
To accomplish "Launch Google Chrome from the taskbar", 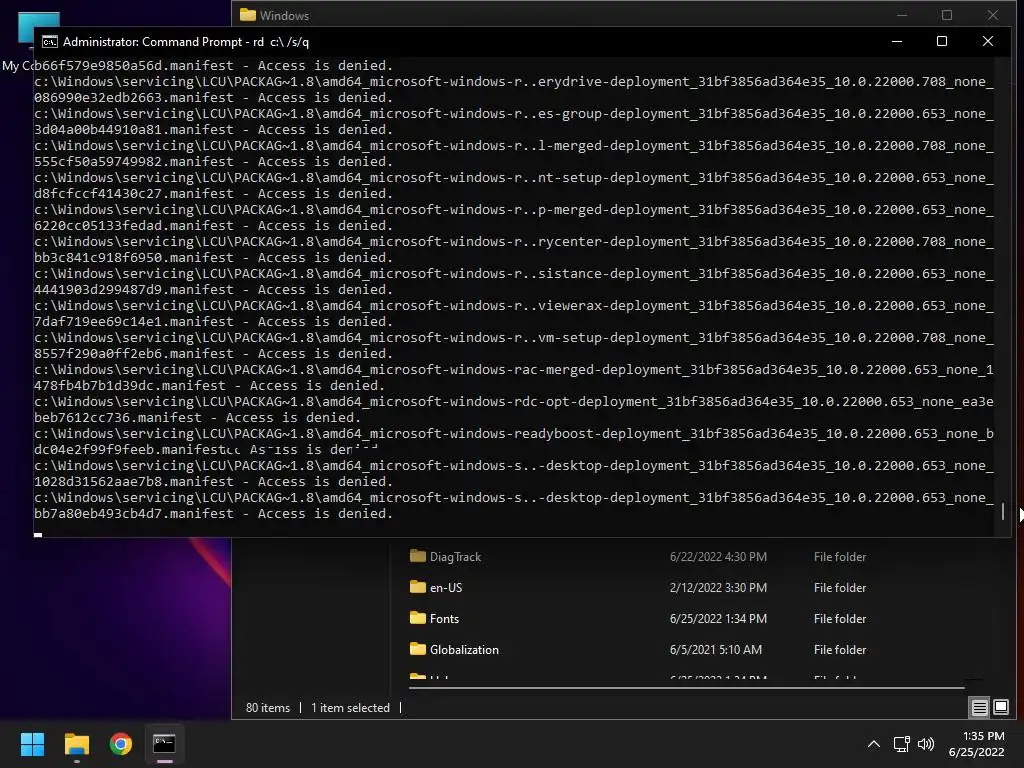I will click(121, 744).
